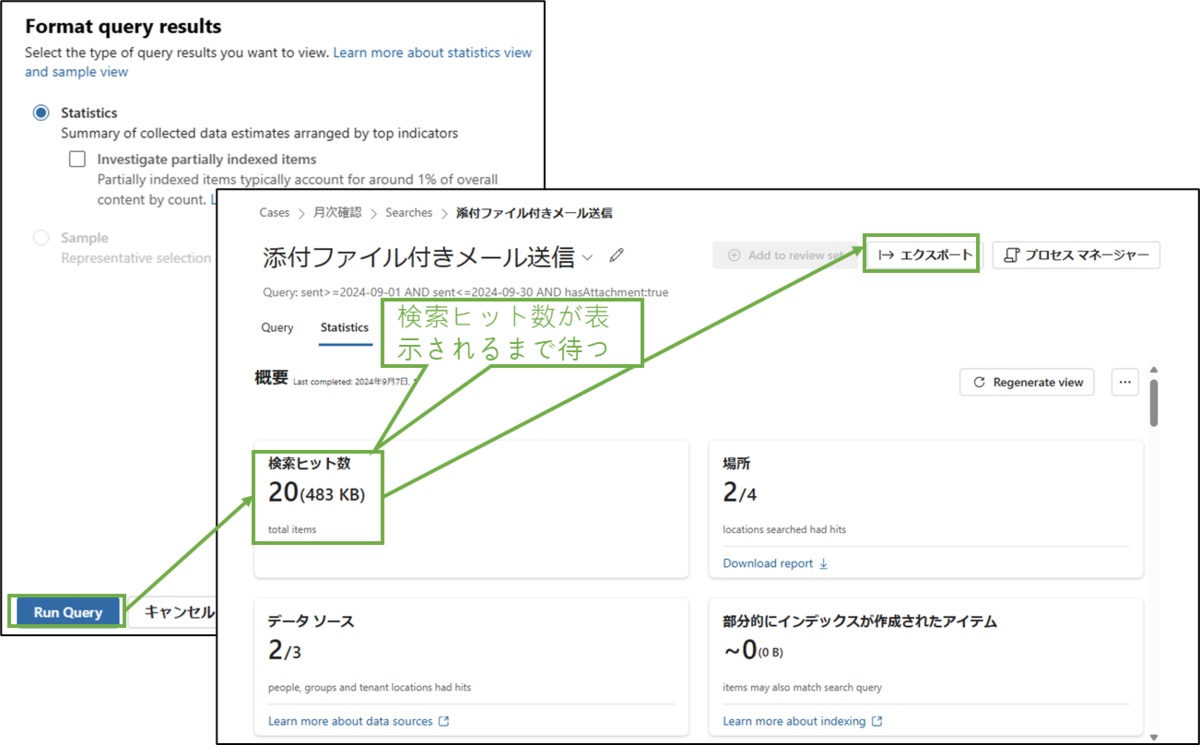Switch to the Statistics tab
This screenshot has height=745, width=1200.
(344, 327)
